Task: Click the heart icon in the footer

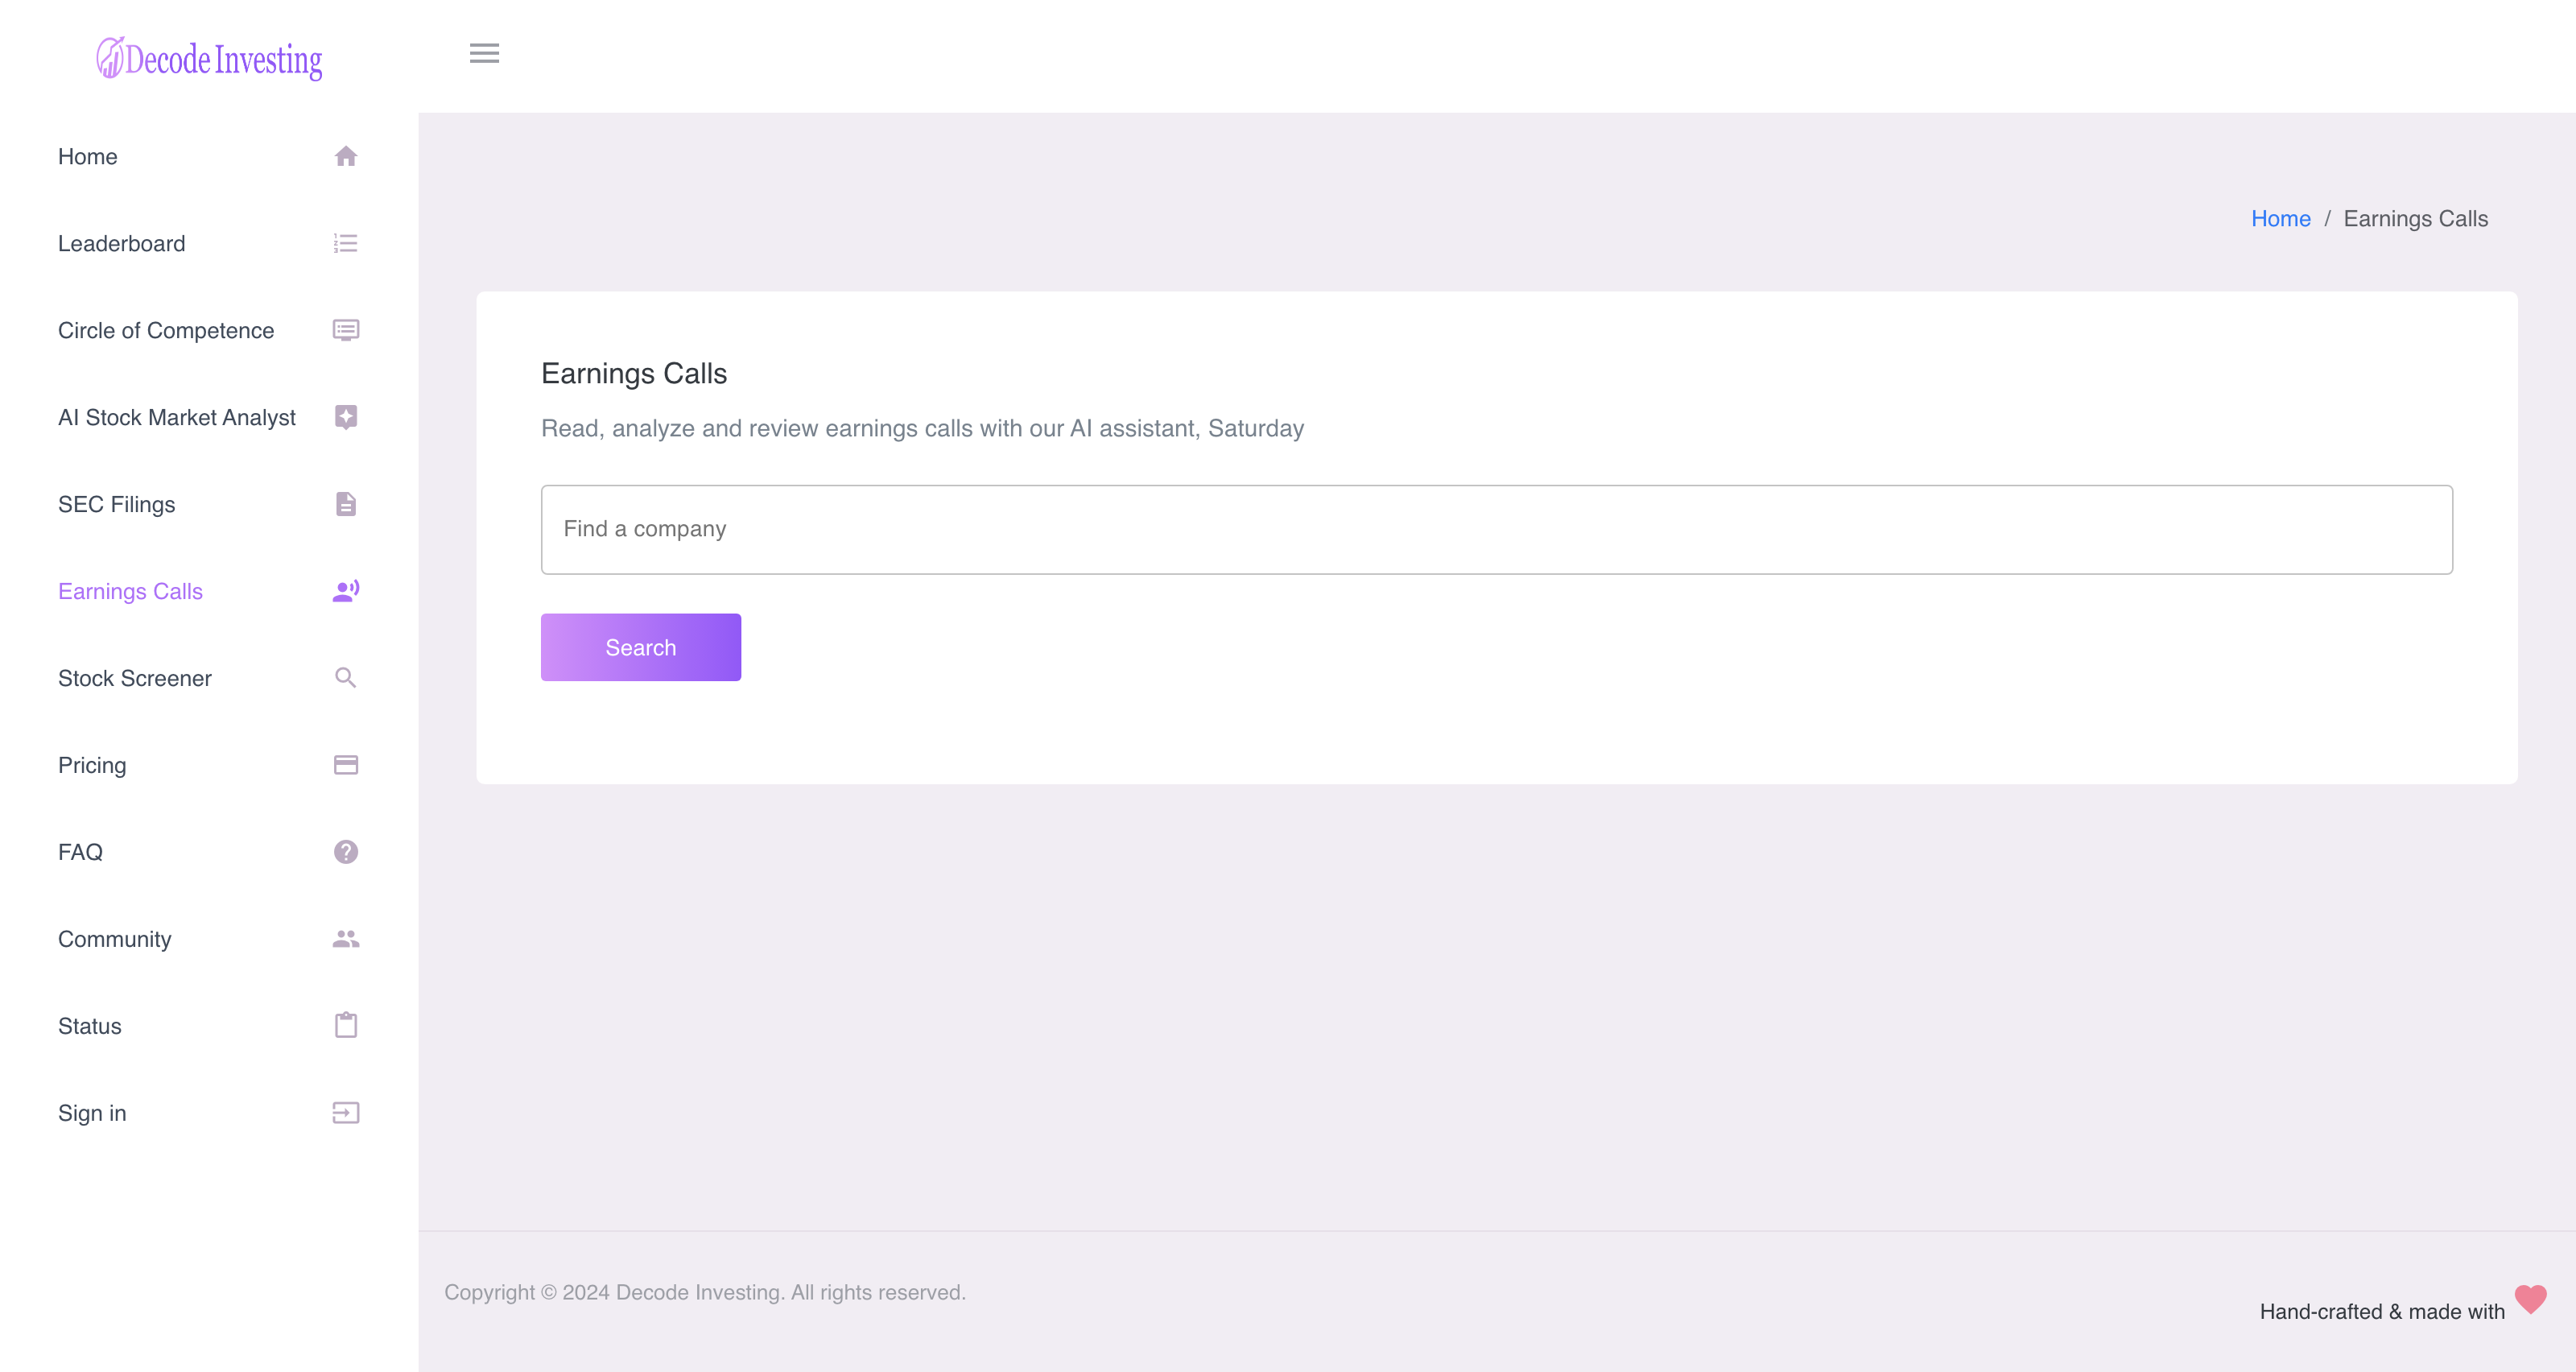Action: click(x=2531, y=1299)
